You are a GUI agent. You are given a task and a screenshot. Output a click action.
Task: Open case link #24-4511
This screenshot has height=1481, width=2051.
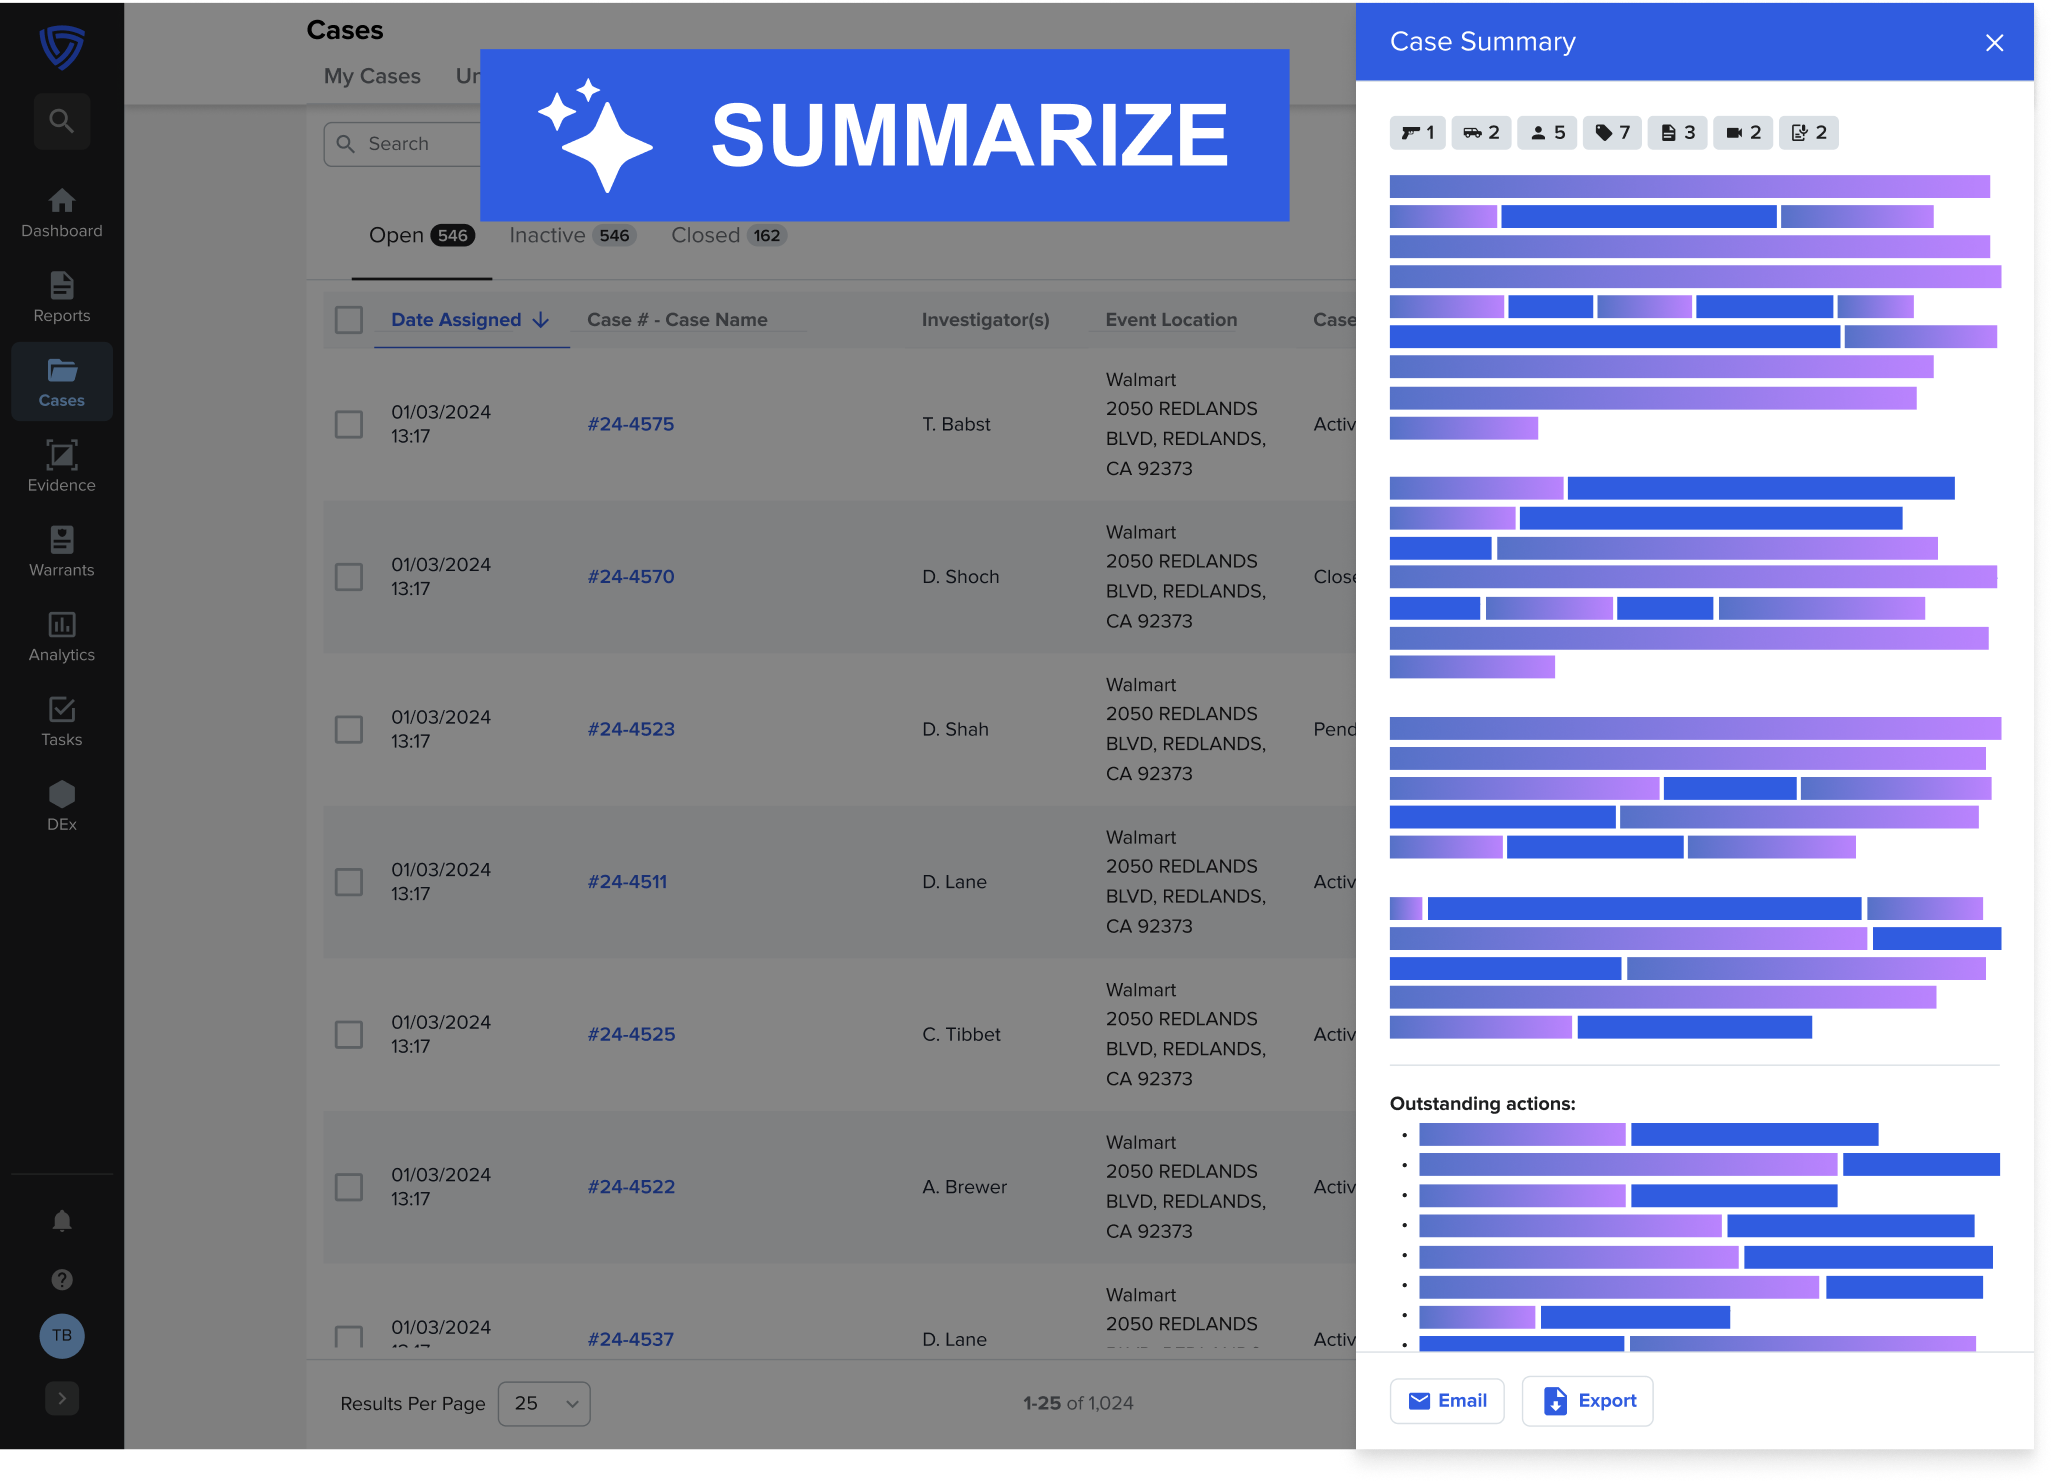(x=627, y=882)
